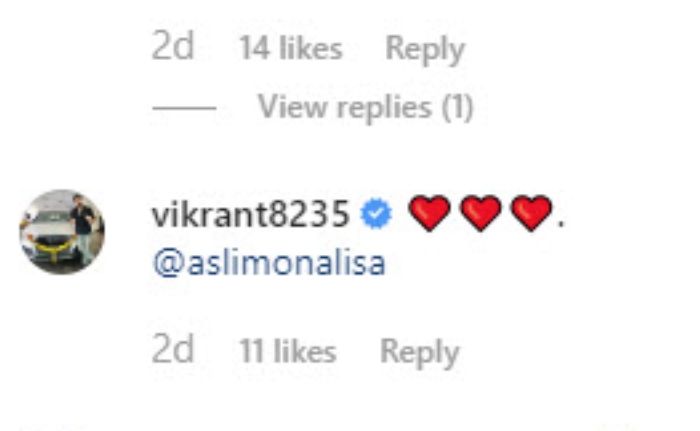Image resolution: width=700 pixels, height=431 pixels.
Task: Open vikrant8235's round profile picture
Action: 62,232
